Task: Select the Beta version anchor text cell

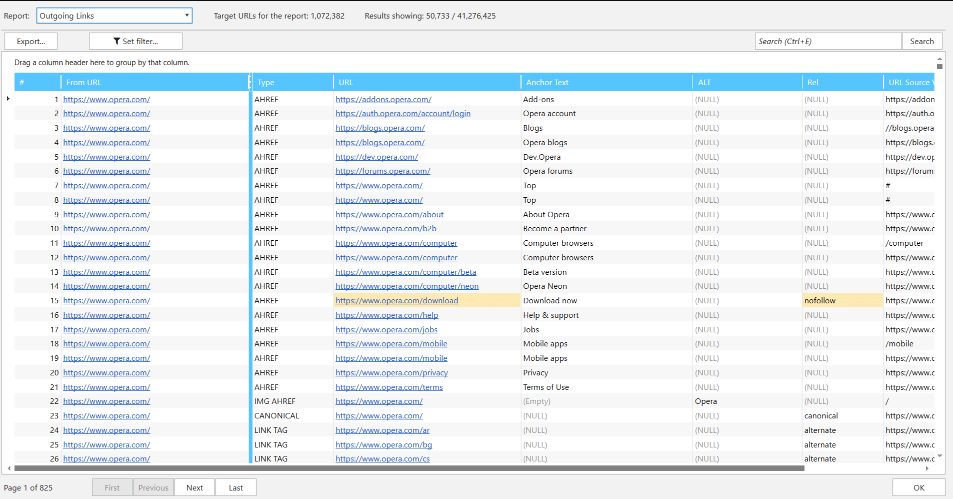Action: (x=607, y=272)
